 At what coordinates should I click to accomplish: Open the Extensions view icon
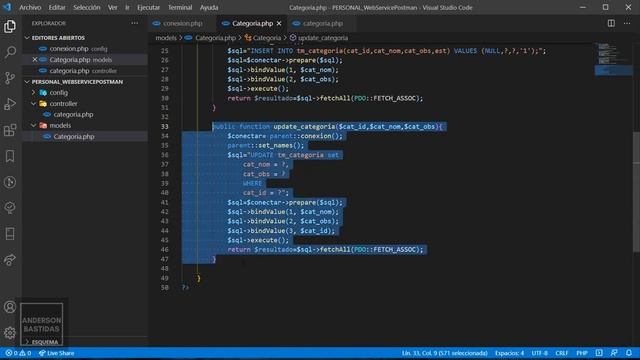(x=10, y=130)
